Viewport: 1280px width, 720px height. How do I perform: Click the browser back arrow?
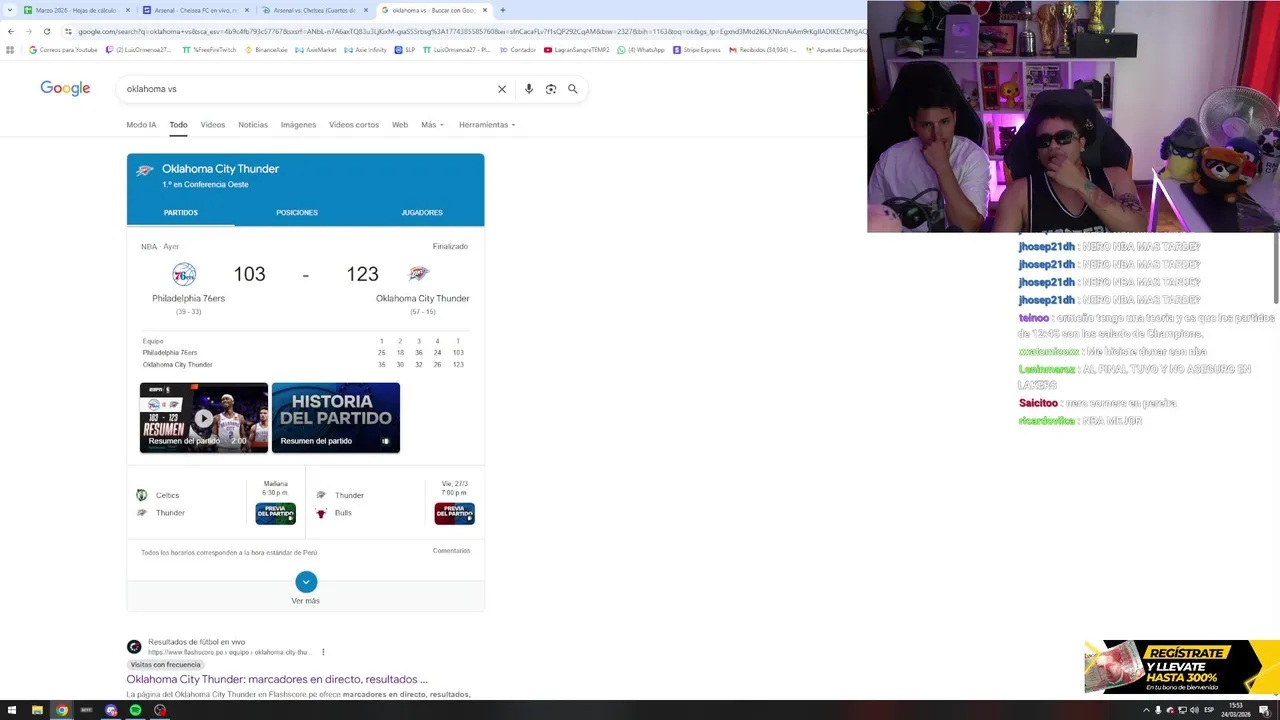pos(10,31)
